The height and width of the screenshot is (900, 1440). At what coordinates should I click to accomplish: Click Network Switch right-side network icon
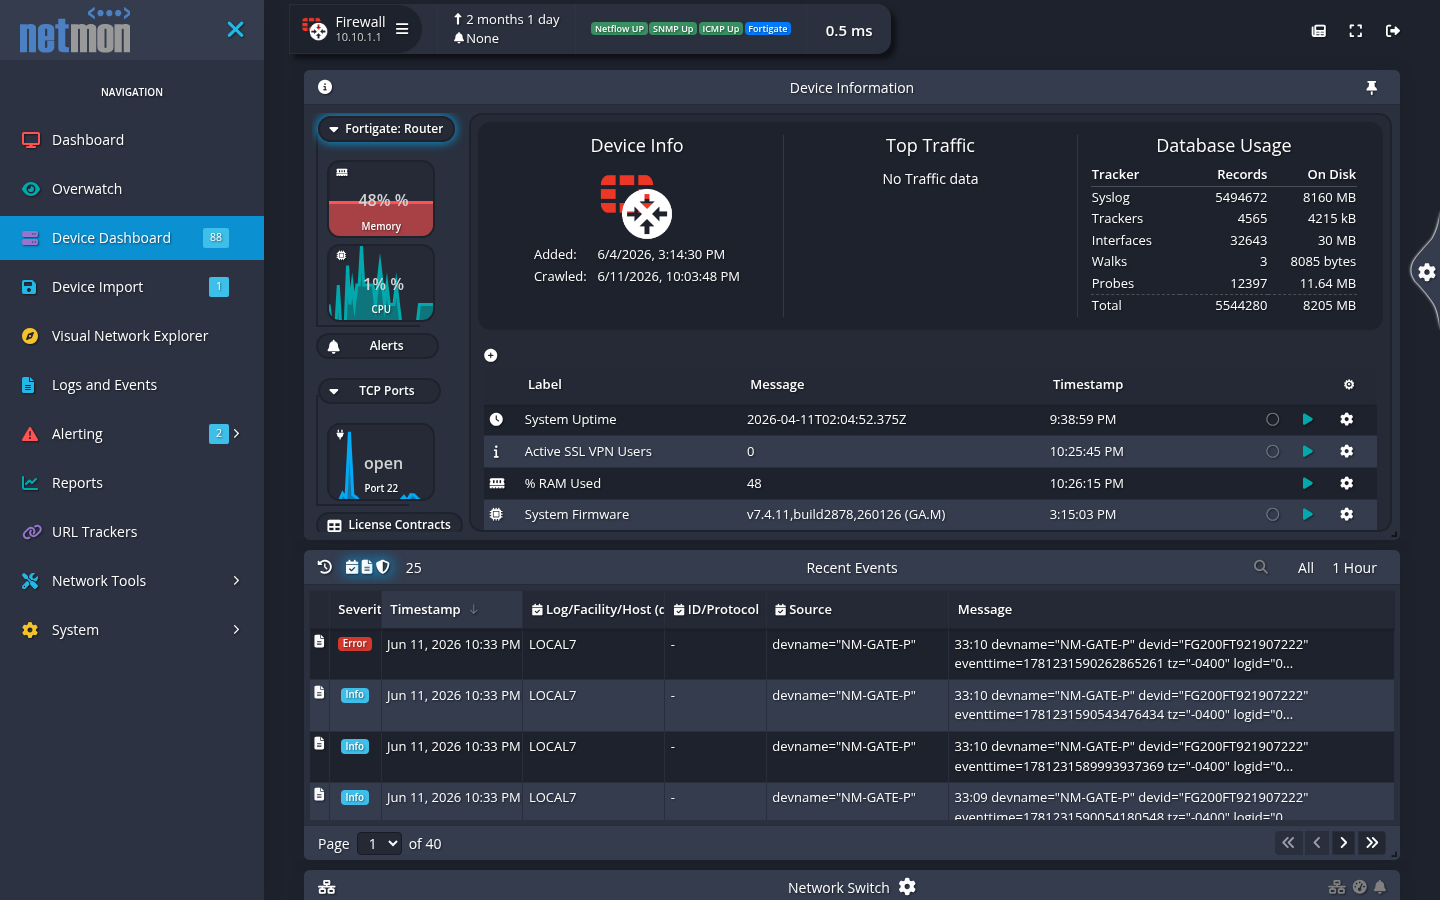[x=1337, y=887]
